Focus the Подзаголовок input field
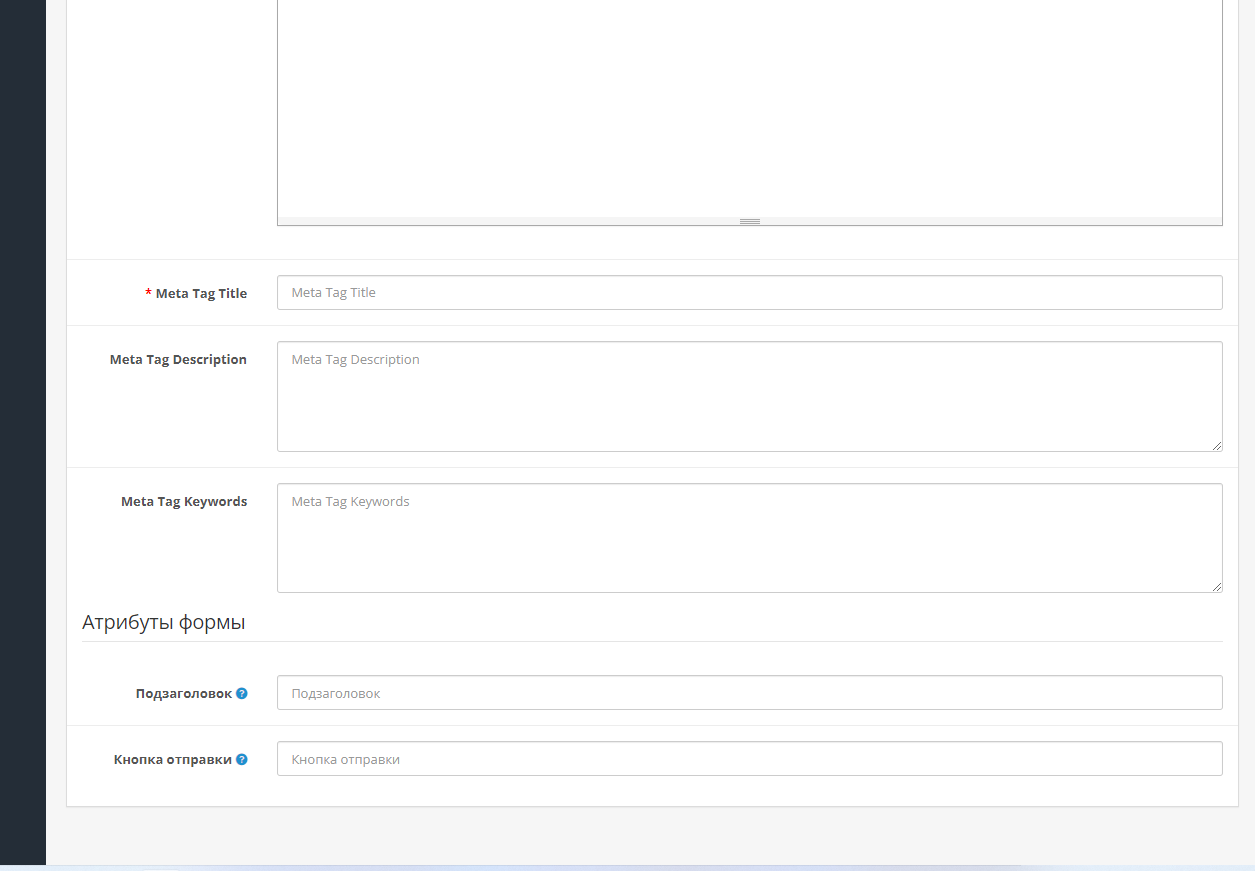Image resolution: width=1255 pixels, height=871 pixels. [x=749, y=693]
